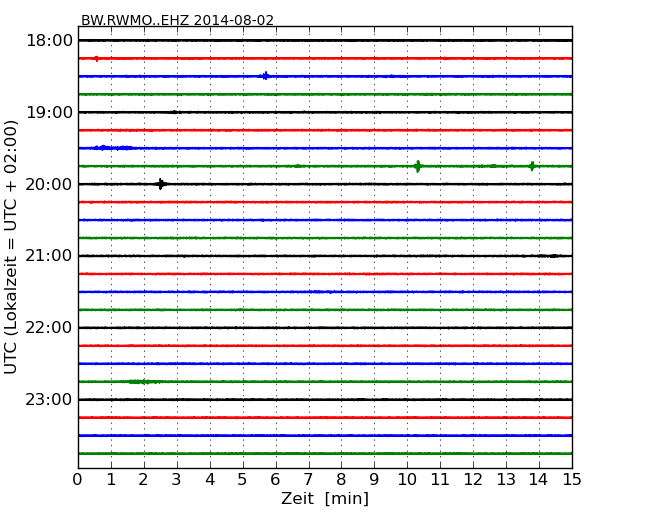Click the black blip at the end of the 21:00 trace
Image resolution: width=650 pixels, height=520 pixels.
(x=551, y=256)
